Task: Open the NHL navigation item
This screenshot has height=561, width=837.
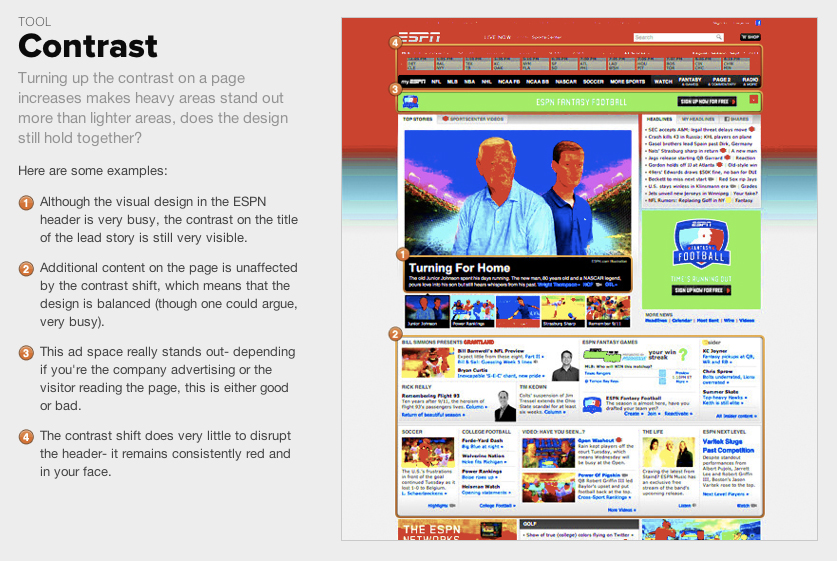Action: 487,82
